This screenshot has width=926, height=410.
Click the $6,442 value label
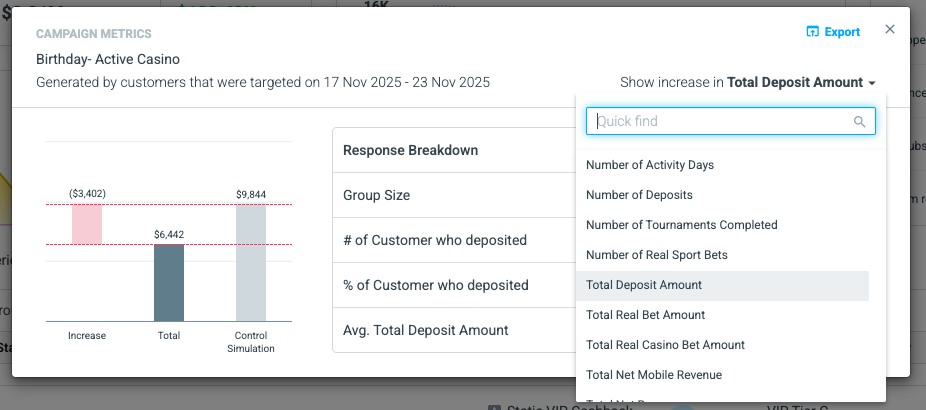tap(169, 235)
